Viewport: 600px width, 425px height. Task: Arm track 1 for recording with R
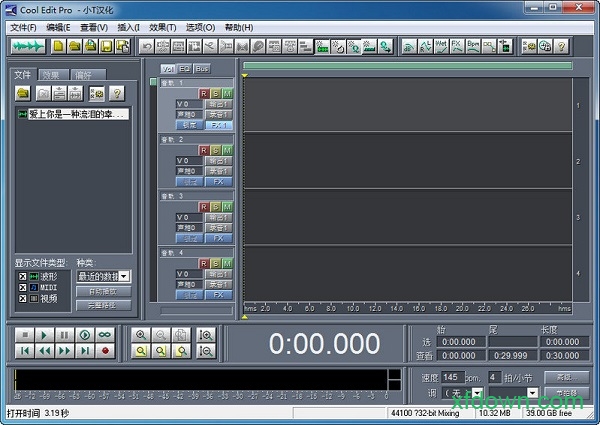pyautogui.click(x=204, y=93)
